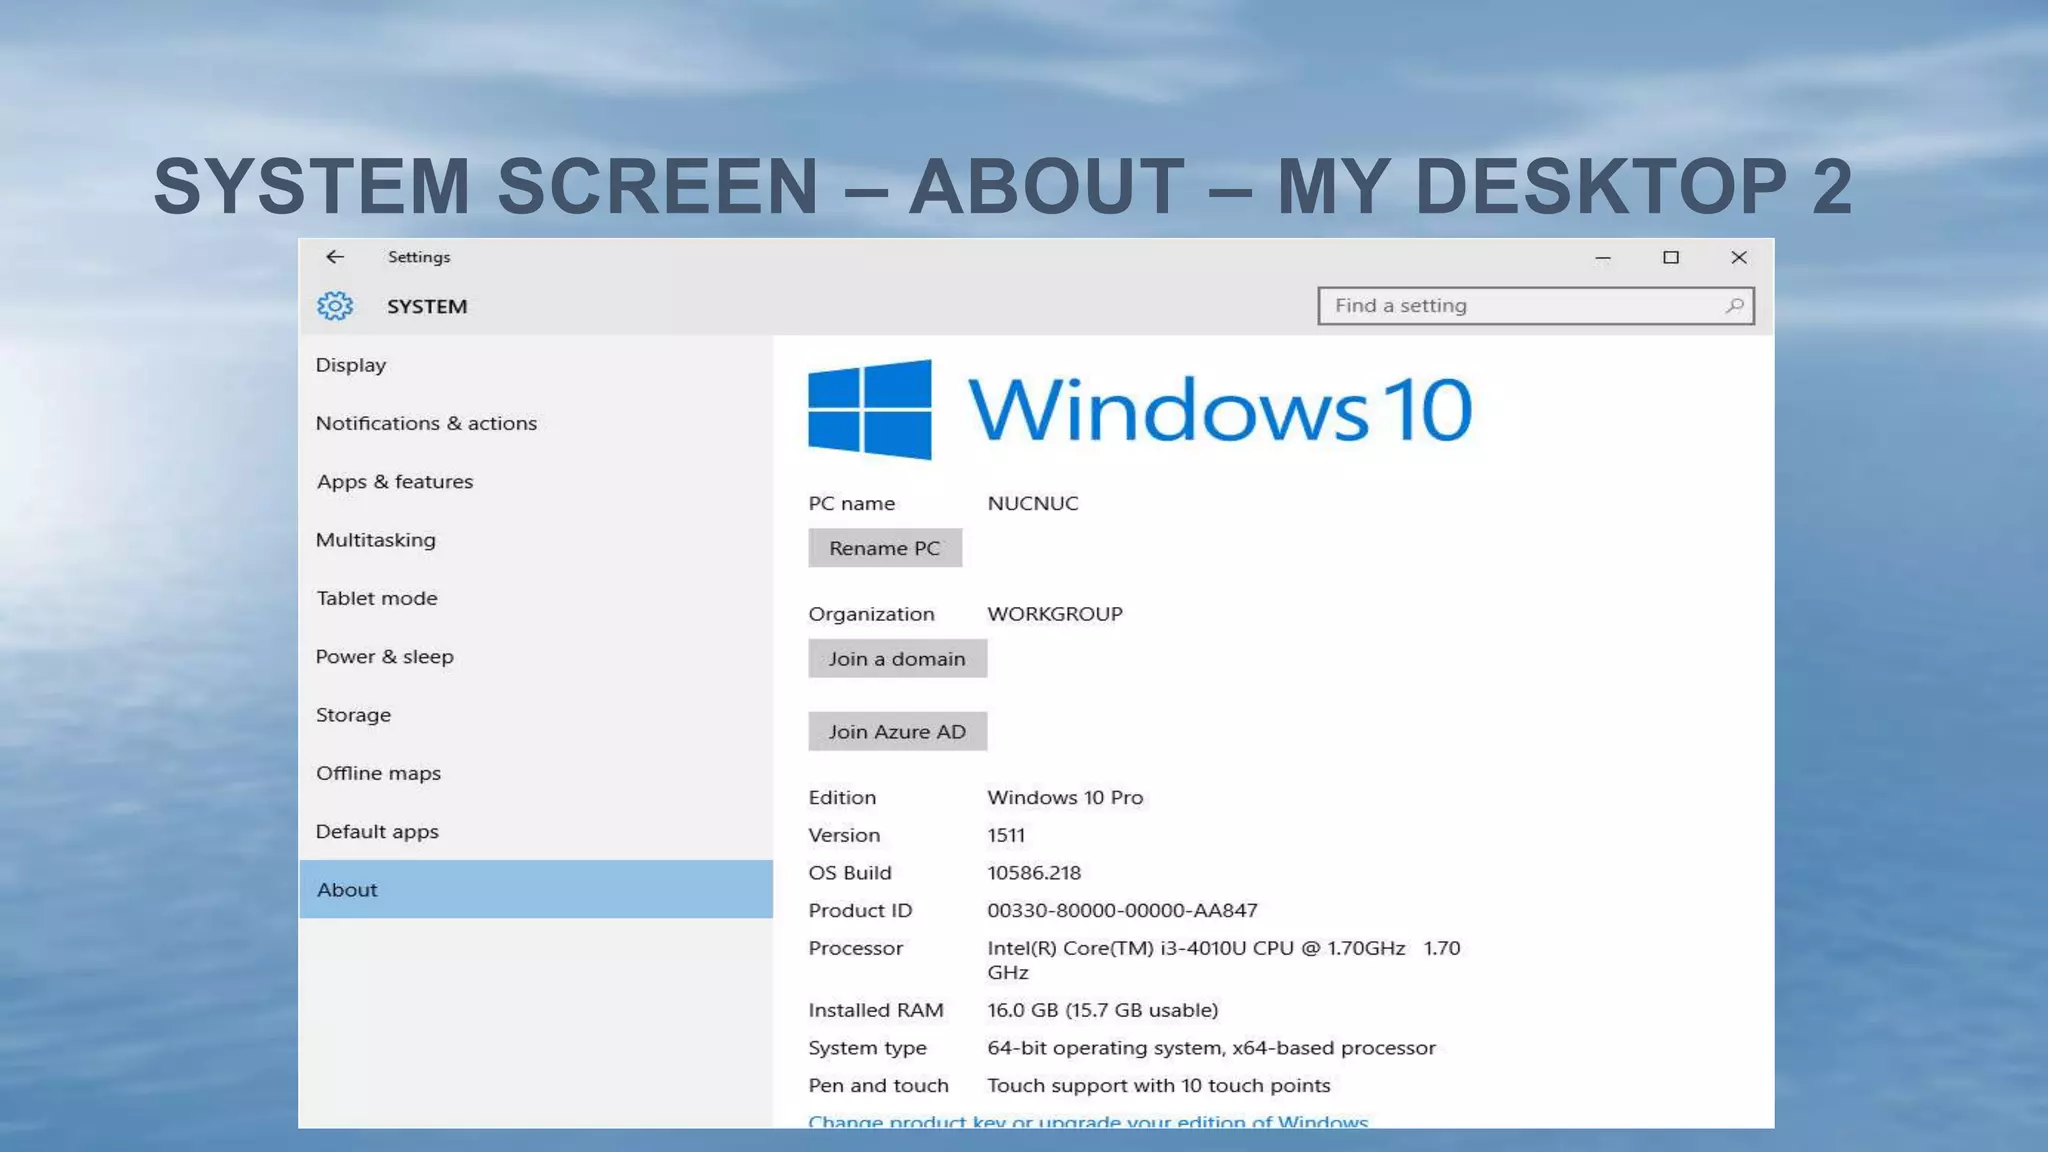
Task: Click Product ID 00330-80000-00000-AA847
Action: [x=1122, y=911]
